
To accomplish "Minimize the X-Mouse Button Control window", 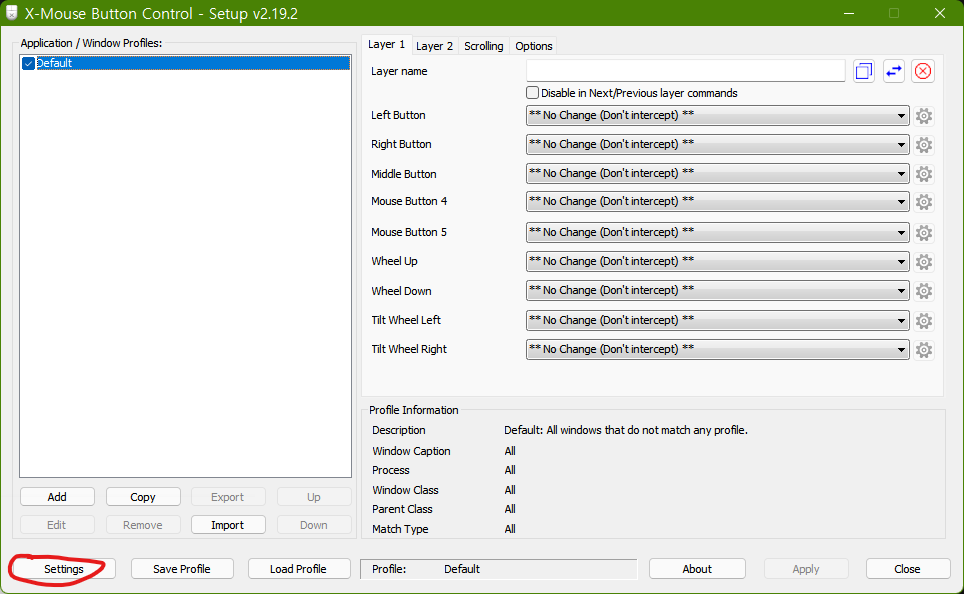I will point(849,13).
